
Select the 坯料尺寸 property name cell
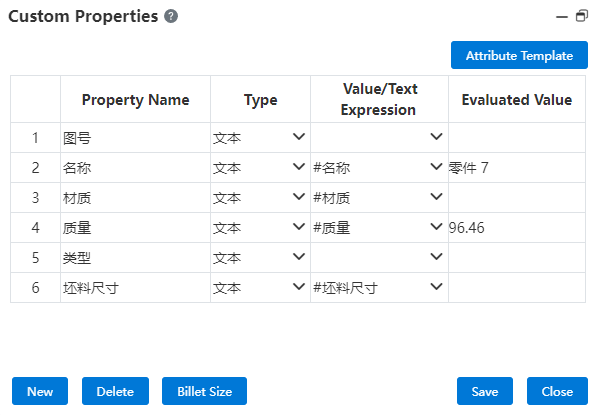tap(136, 287)
